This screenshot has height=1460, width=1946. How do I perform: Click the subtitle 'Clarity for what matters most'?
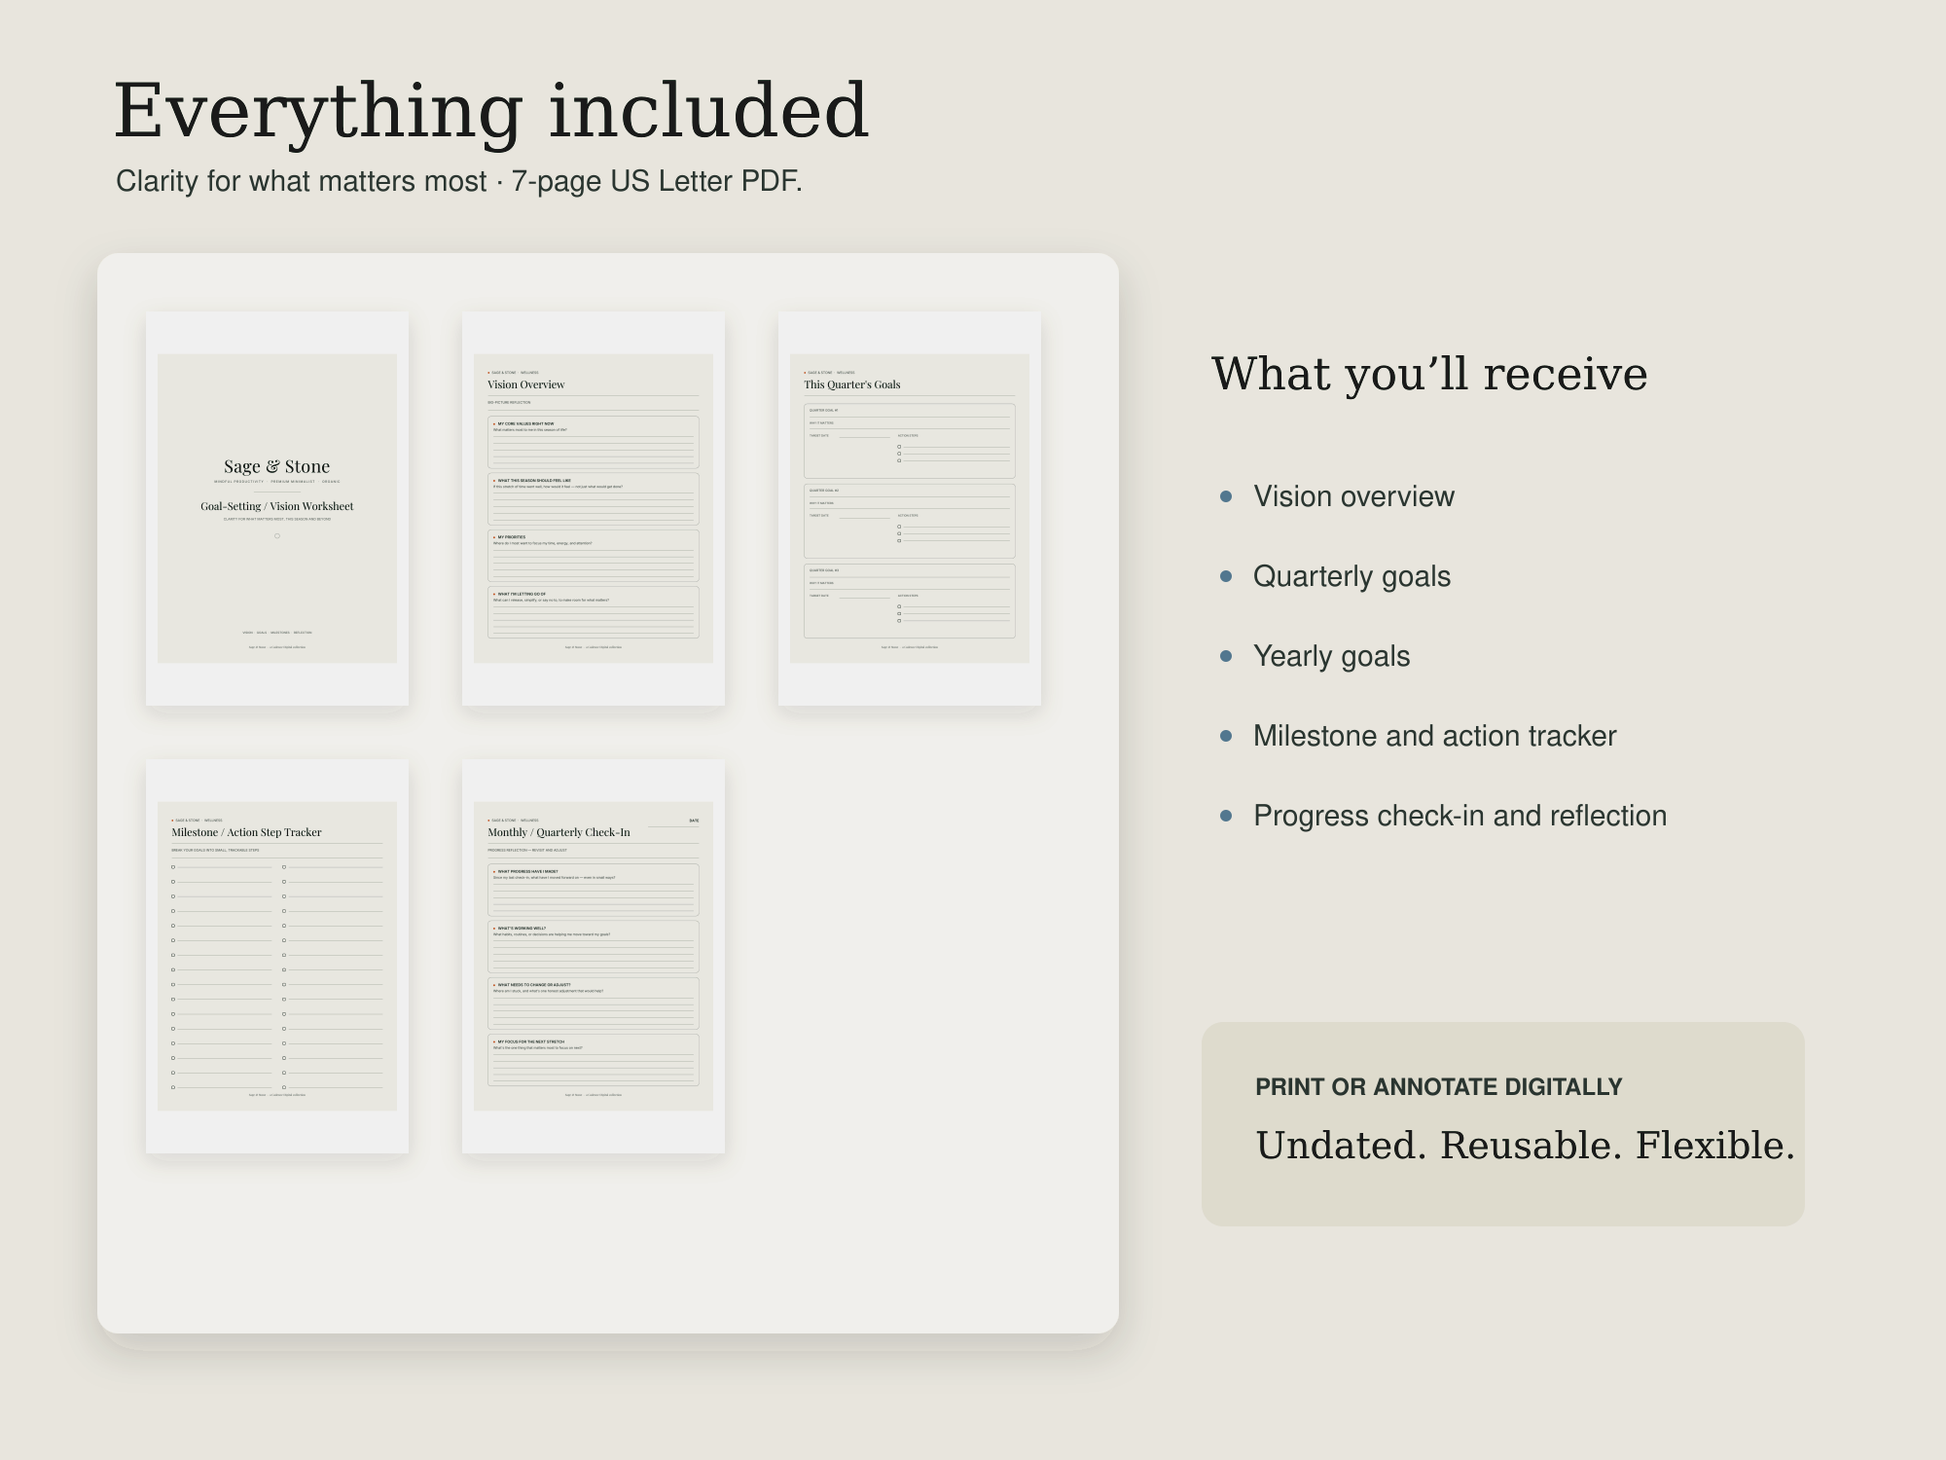301,181
